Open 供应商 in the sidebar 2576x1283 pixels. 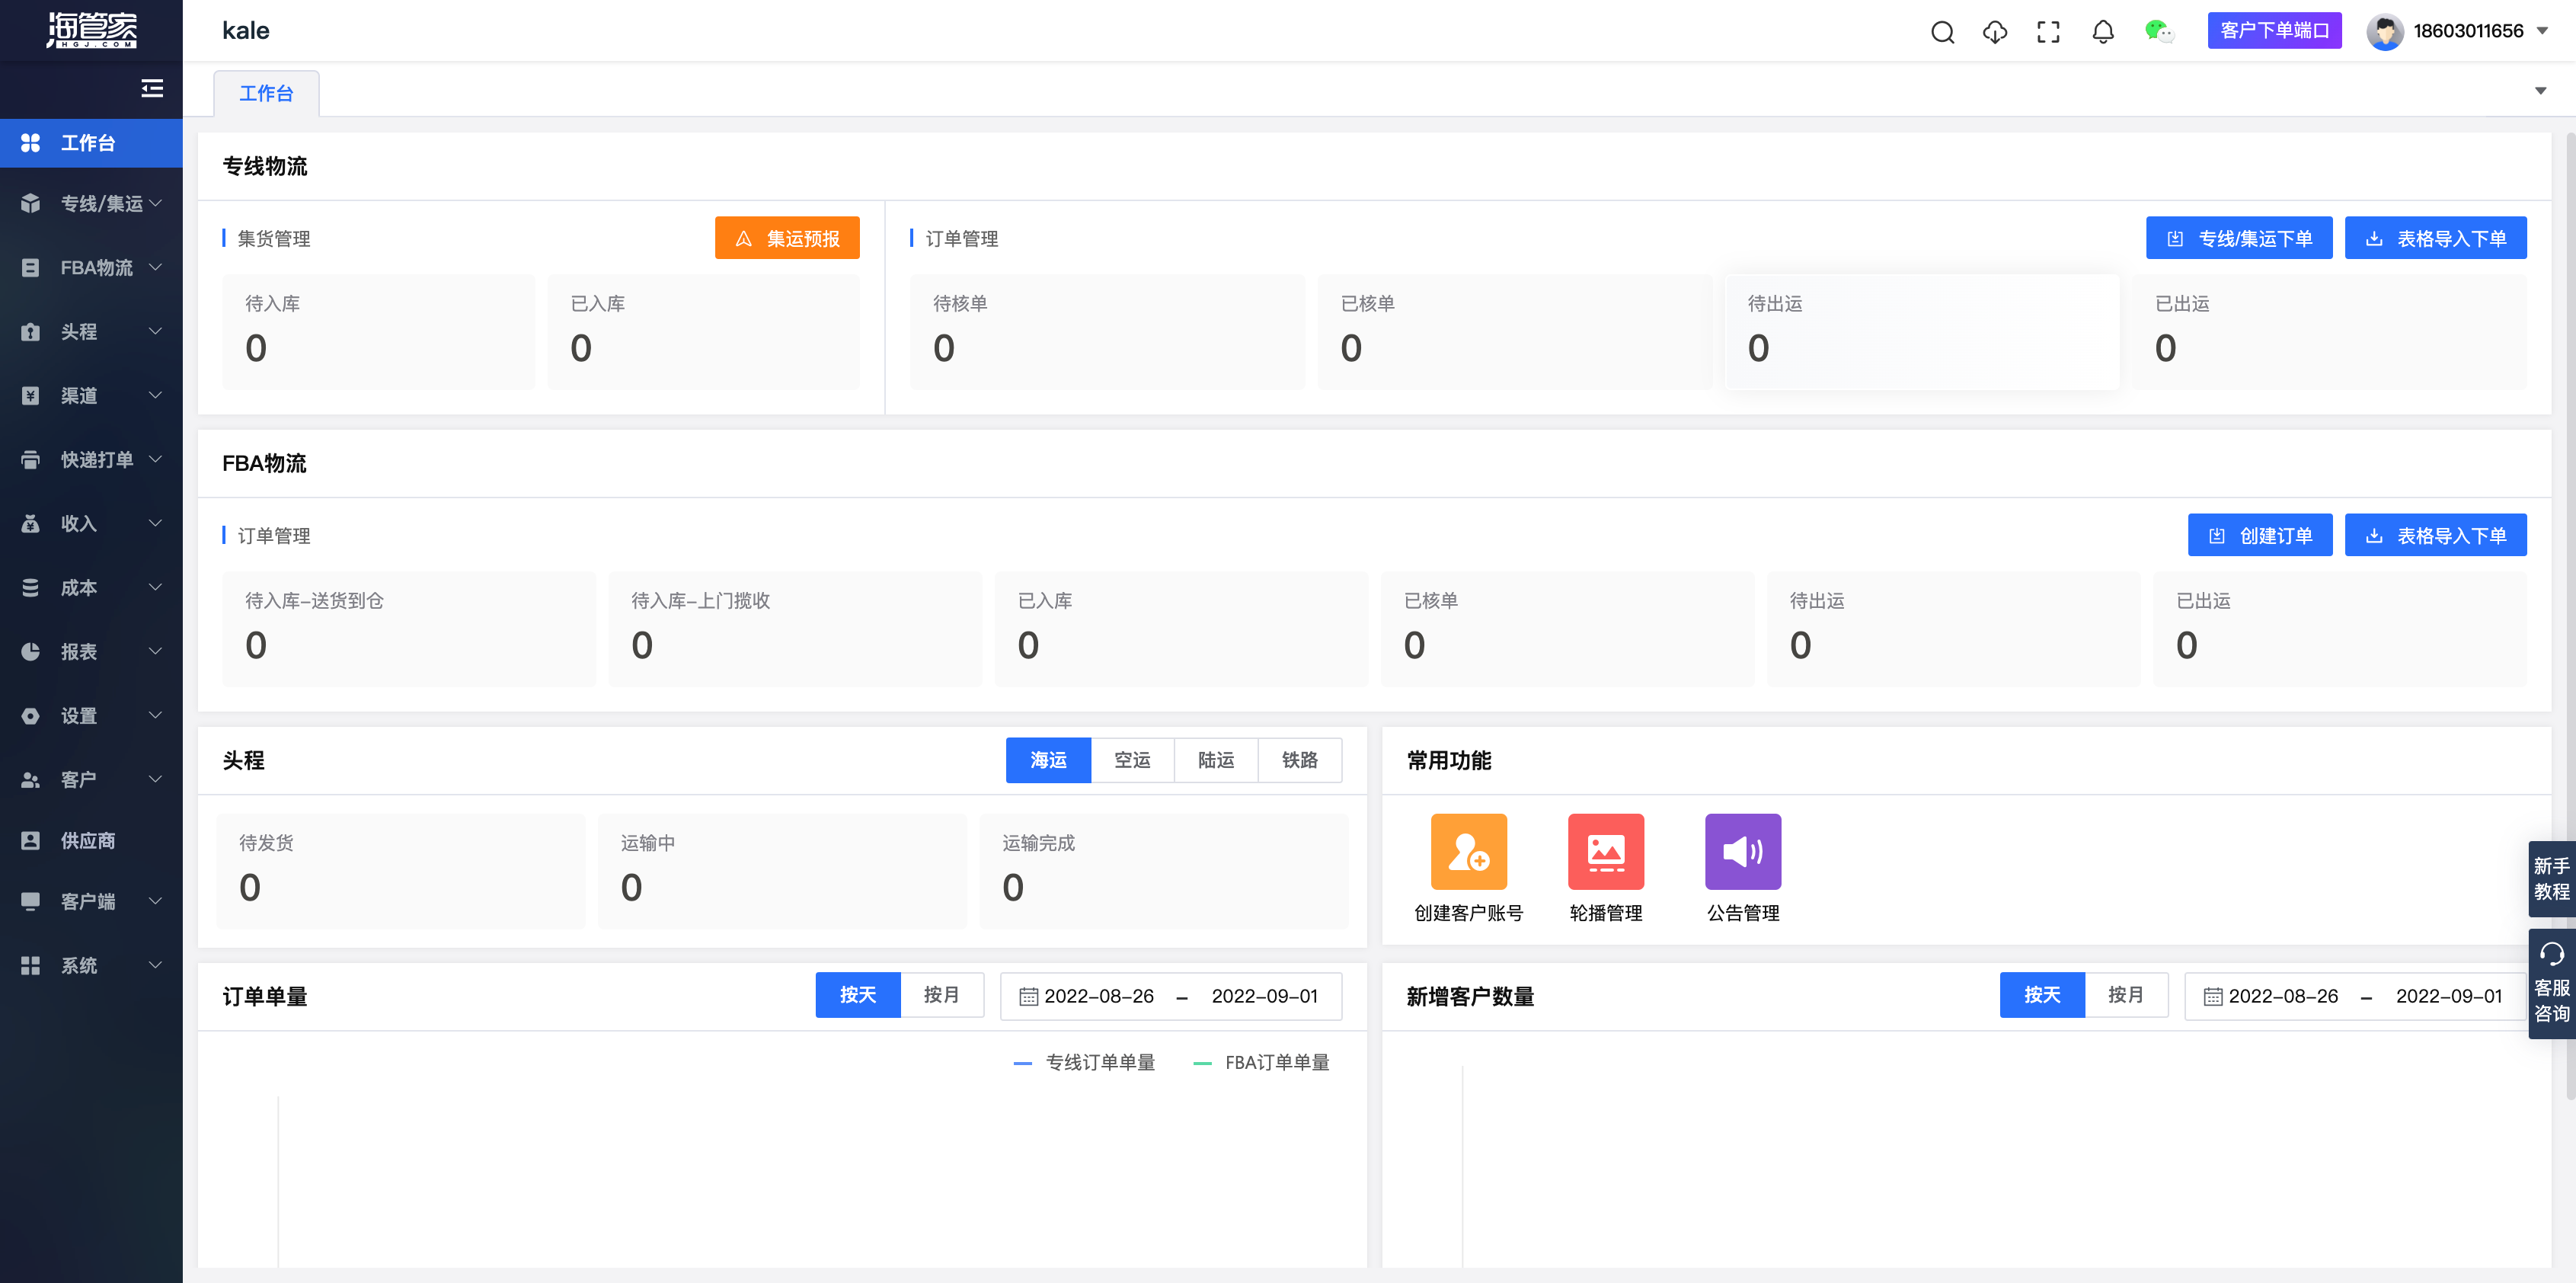tap(91, 841)
